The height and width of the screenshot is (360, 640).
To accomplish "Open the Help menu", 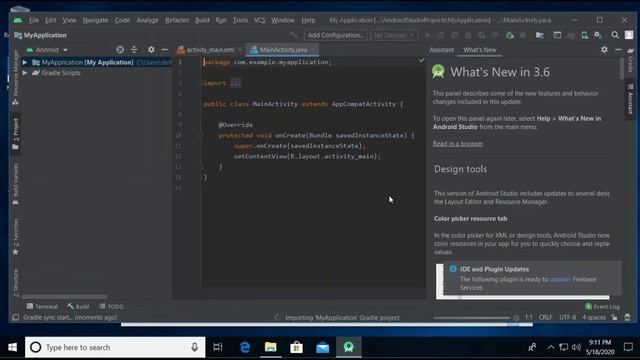I will pyautogui.click(x=308, y=20).
